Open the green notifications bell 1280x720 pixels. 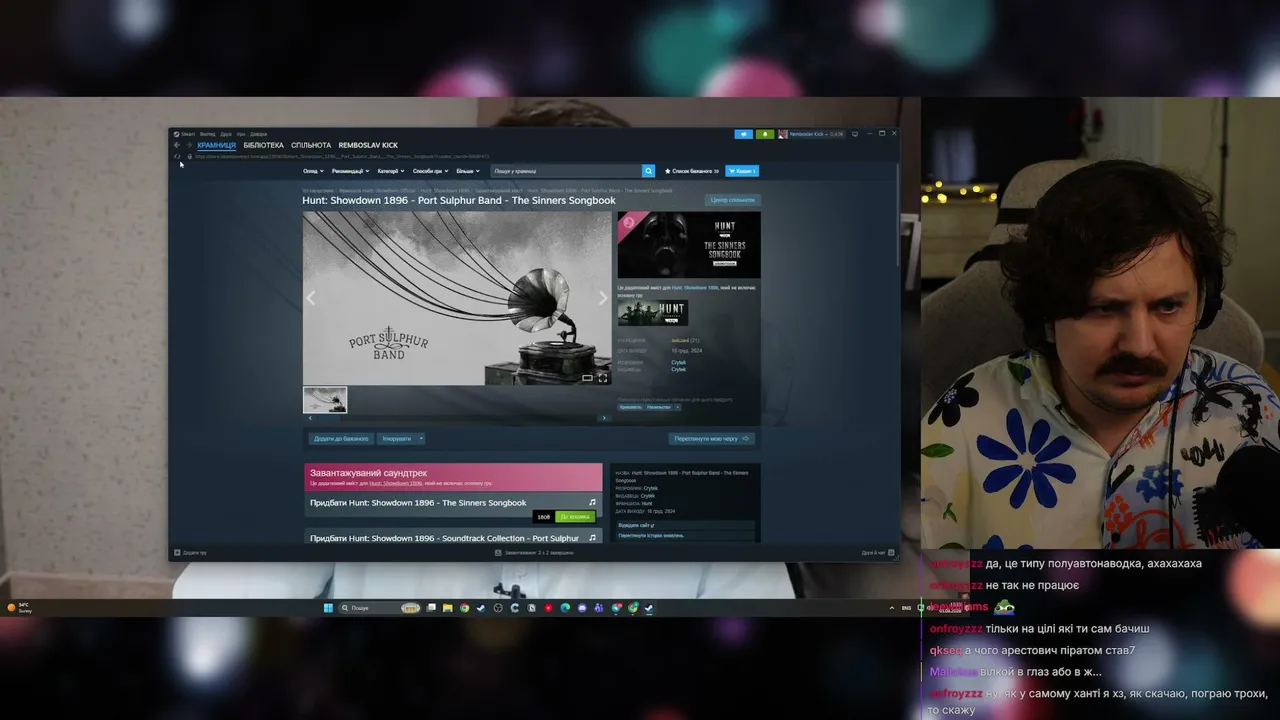[765, 134]
